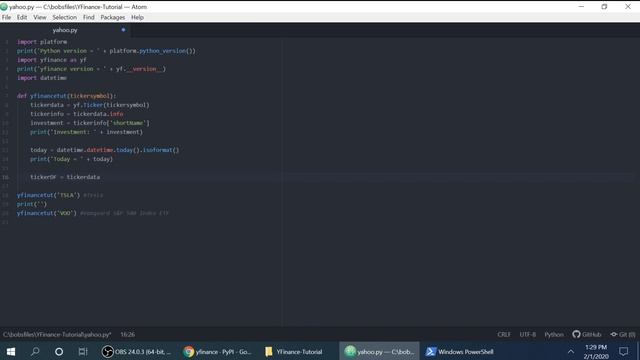Click the 'today = datetime.datetime.today()' line
The height and width of the screenshot is (360, 640).
[x=104, y=150]
